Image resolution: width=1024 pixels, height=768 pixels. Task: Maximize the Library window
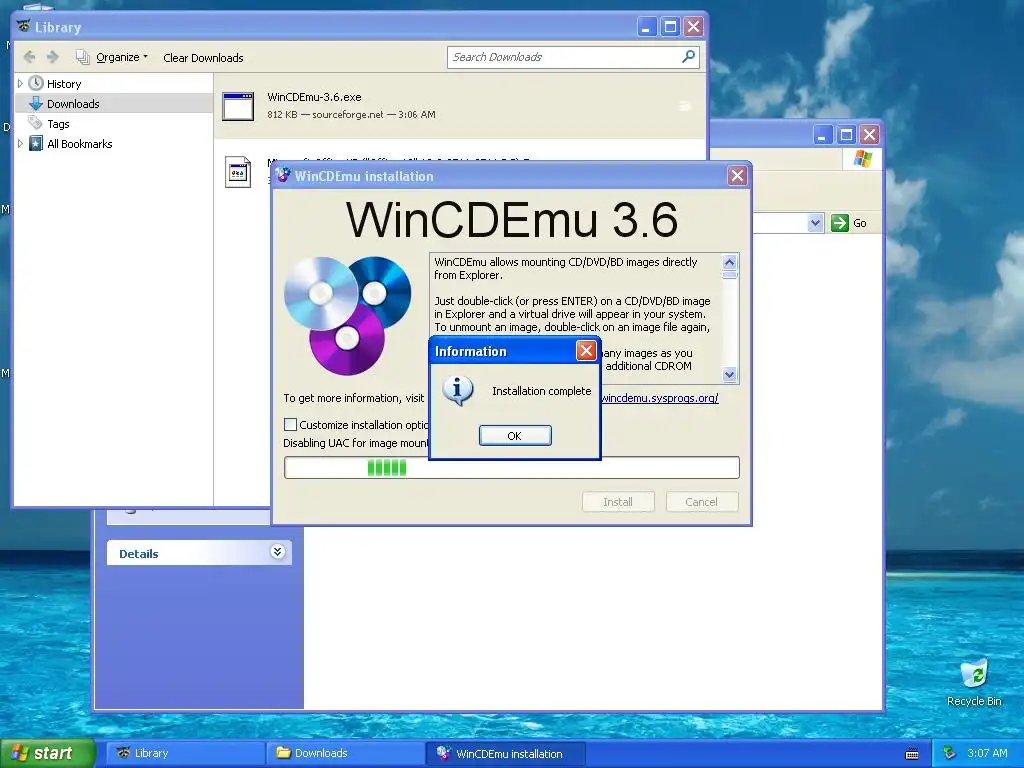click(x=670, y=27)
